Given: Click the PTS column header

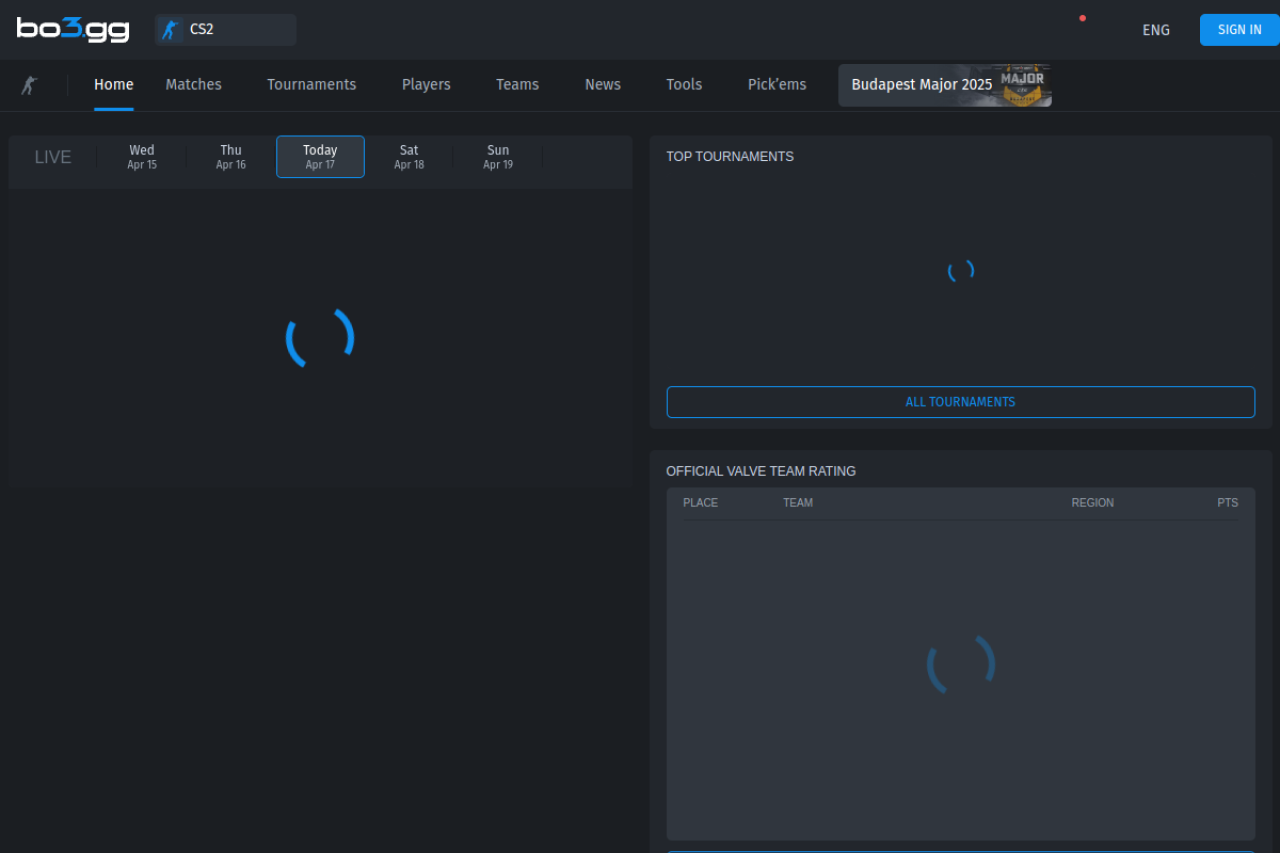Looking at the screenshot, I should click(x=1227, y=503).
